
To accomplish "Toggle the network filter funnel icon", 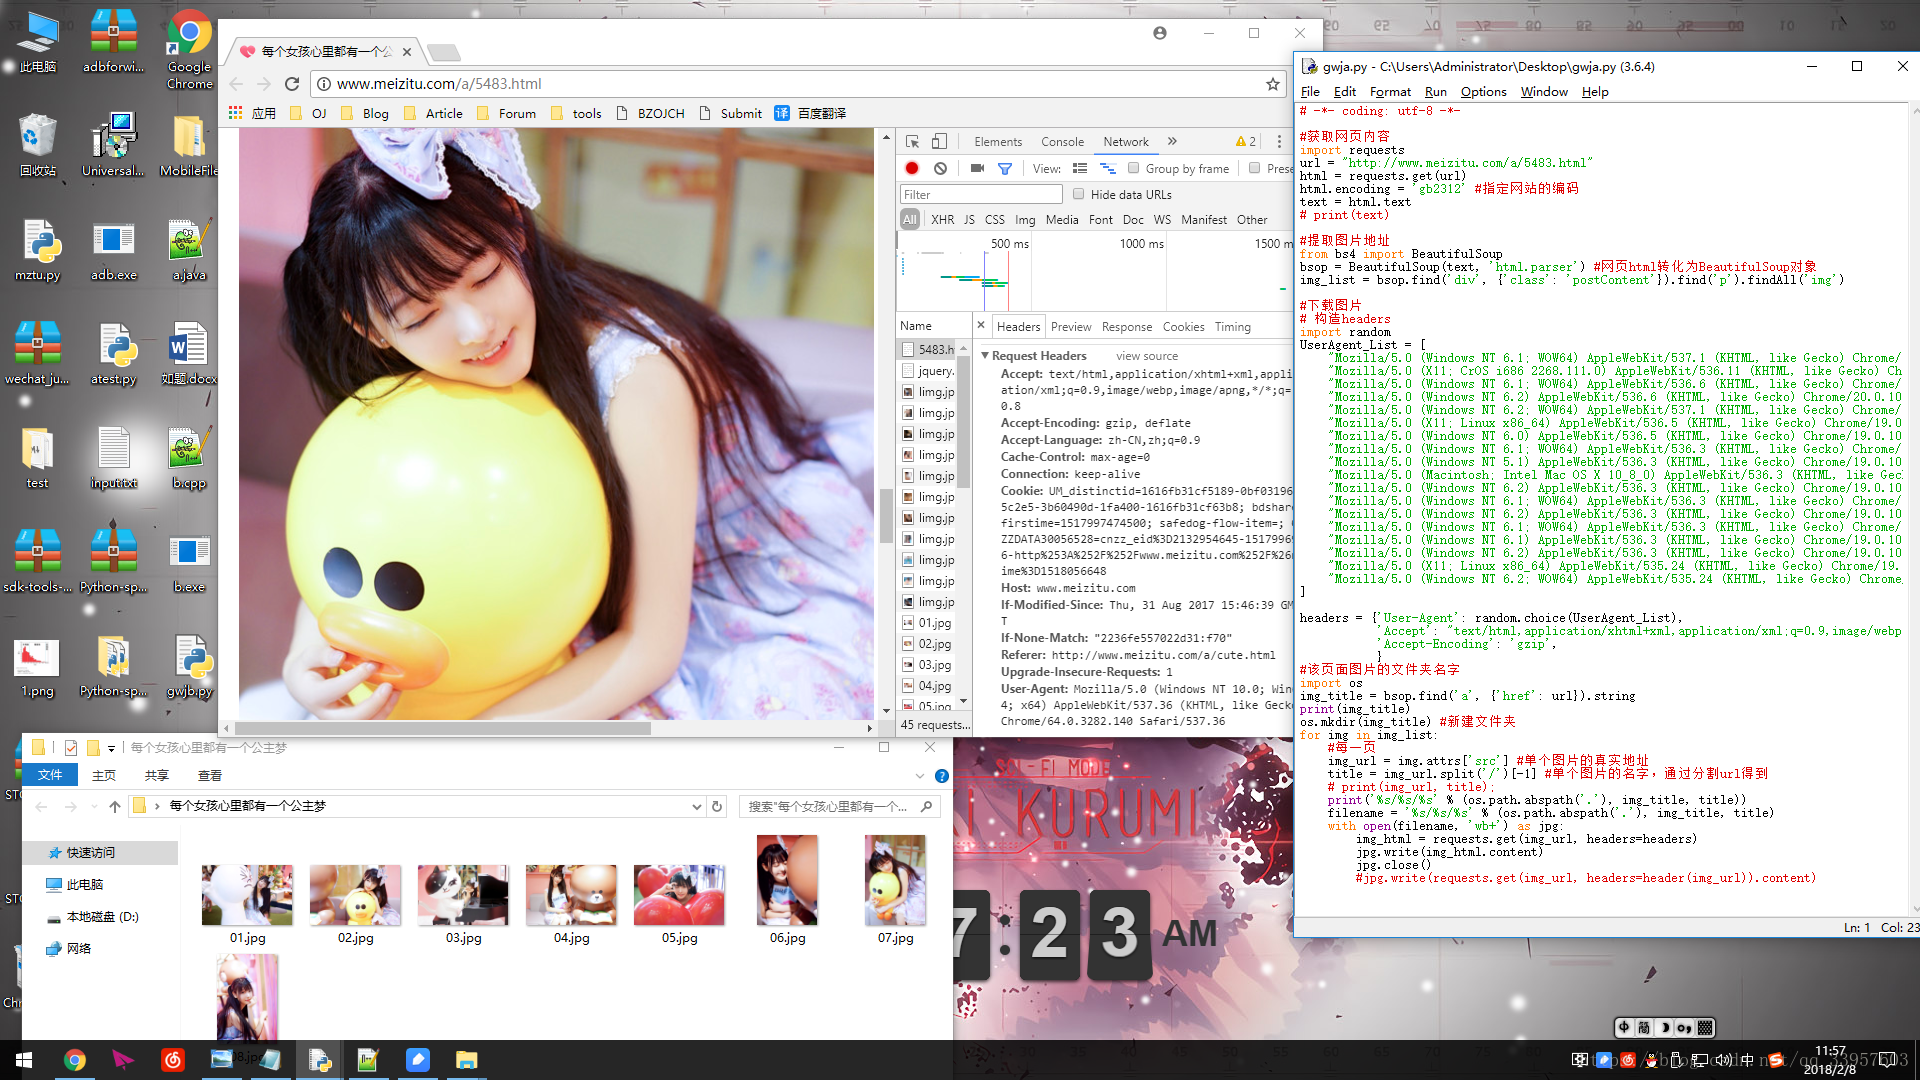I will click(1005, 168).
